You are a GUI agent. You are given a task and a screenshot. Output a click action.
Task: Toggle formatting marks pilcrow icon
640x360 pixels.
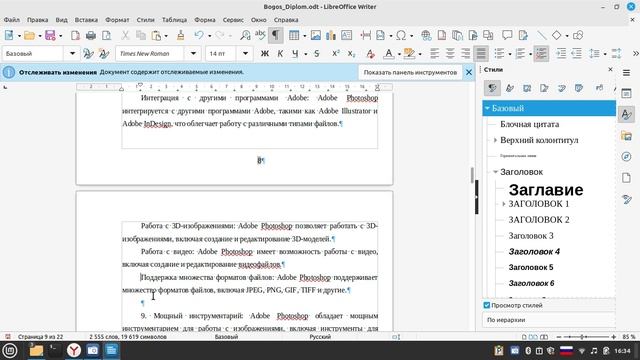[276, 36]
